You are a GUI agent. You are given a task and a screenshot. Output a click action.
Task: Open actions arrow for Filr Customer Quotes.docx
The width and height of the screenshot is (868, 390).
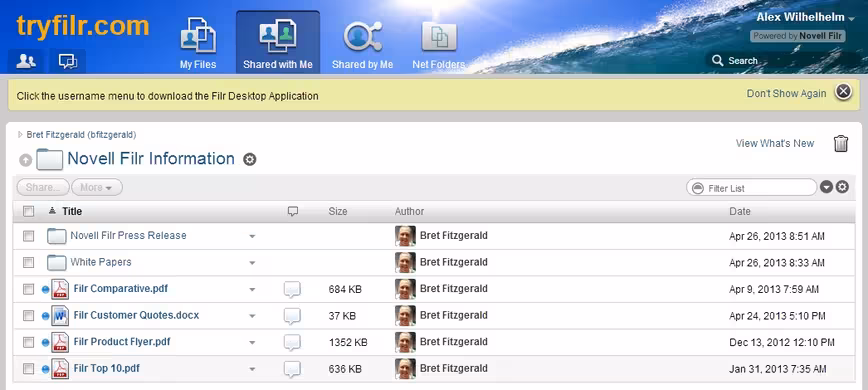pyautogui.click(x=252, y=316)
